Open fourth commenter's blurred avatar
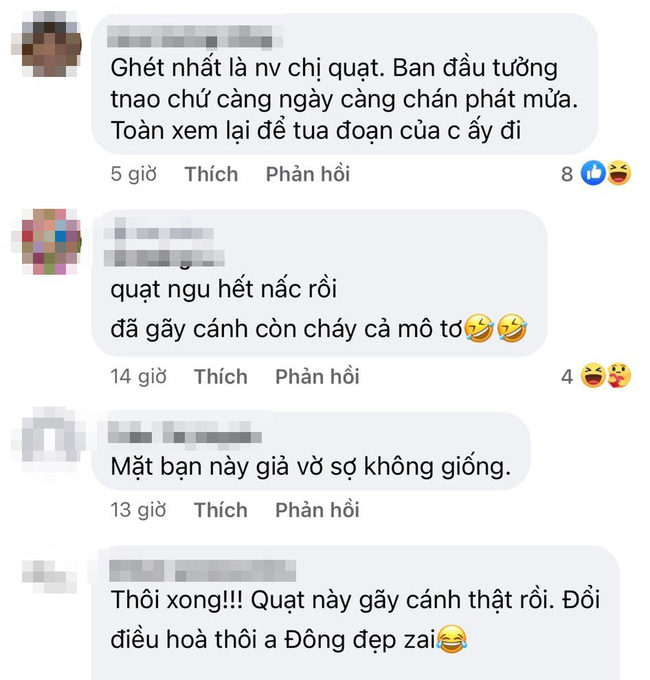Image resolution: width=650 pixels, height=680 pixels. [49, 576]
